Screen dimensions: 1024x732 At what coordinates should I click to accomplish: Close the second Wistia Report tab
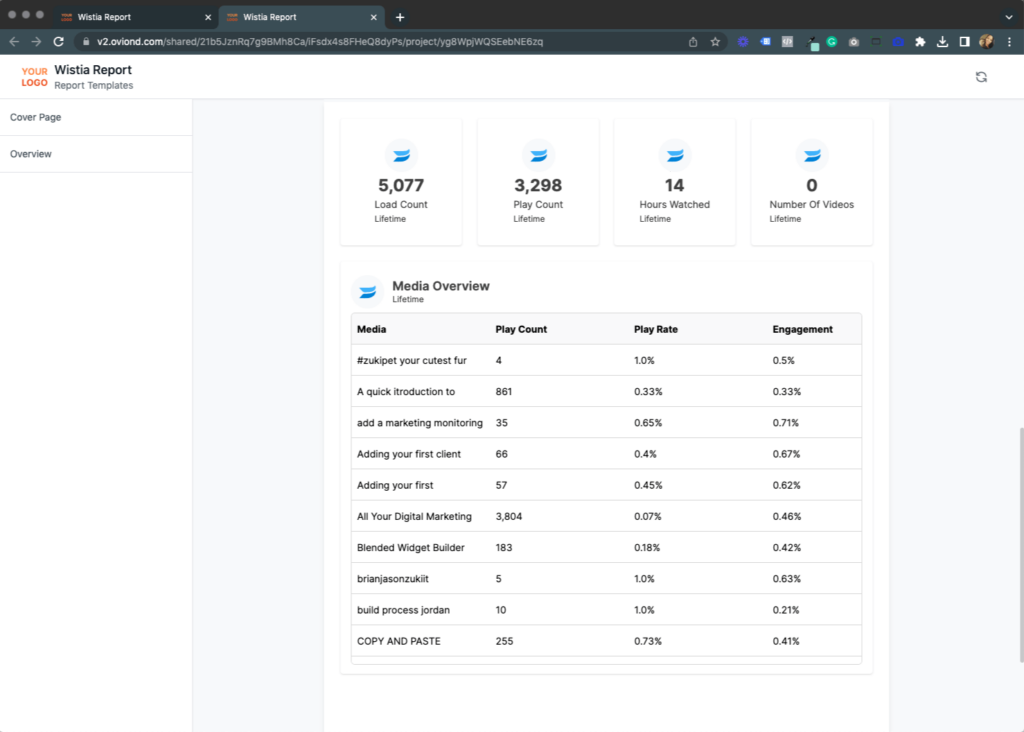click(374, 17)
